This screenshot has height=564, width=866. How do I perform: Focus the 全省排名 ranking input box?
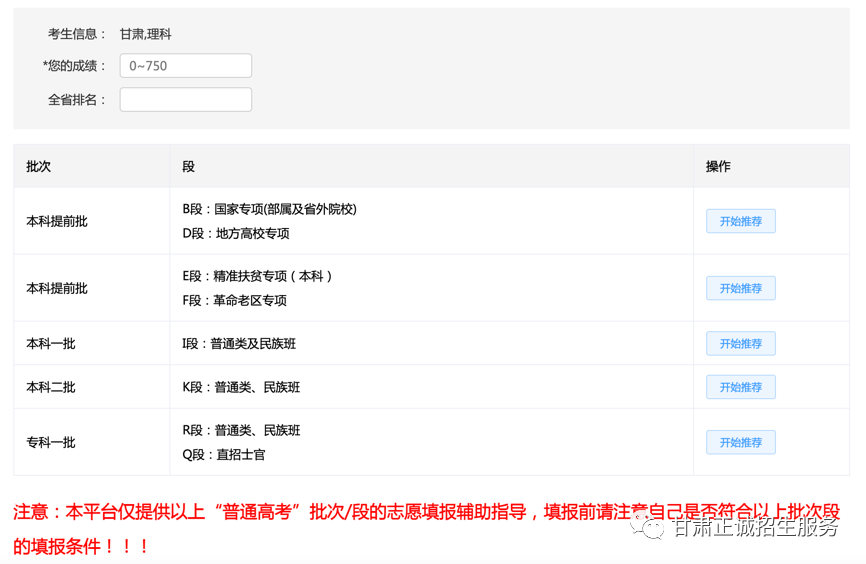pos(185,100)
